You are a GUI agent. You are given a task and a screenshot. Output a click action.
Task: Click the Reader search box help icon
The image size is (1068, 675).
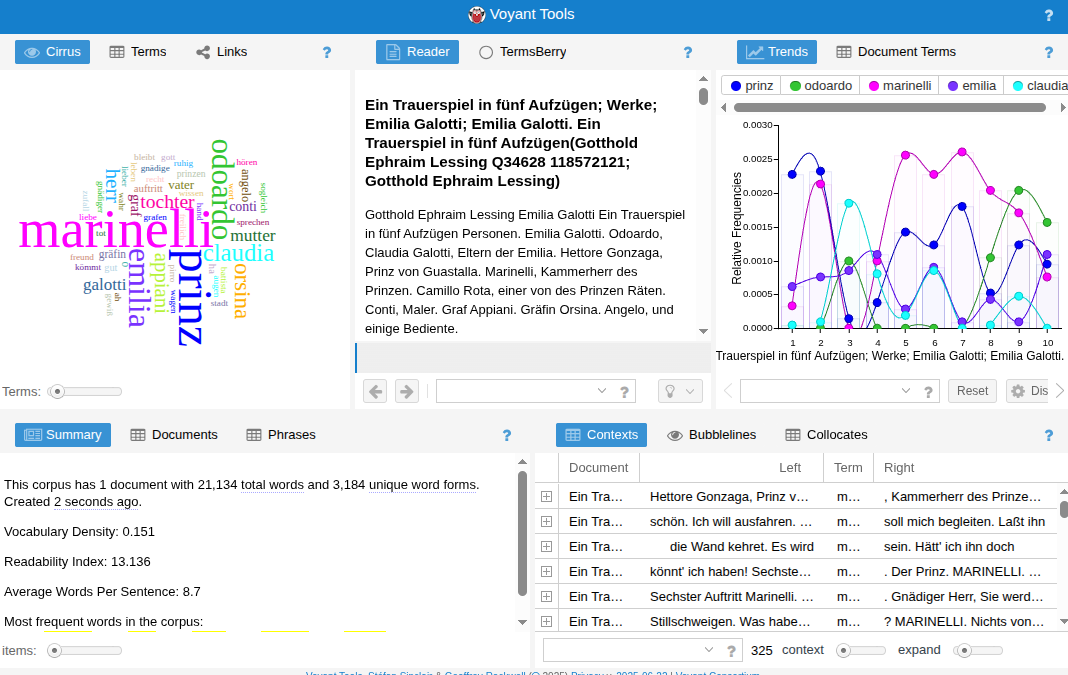tap(624, 392)
